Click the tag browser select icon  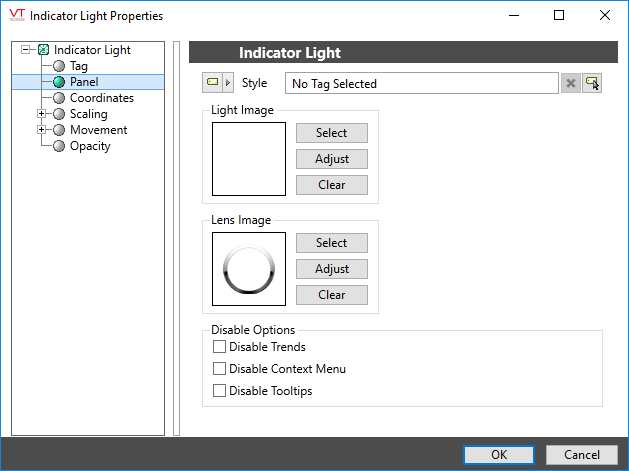(x=592, y=83)
